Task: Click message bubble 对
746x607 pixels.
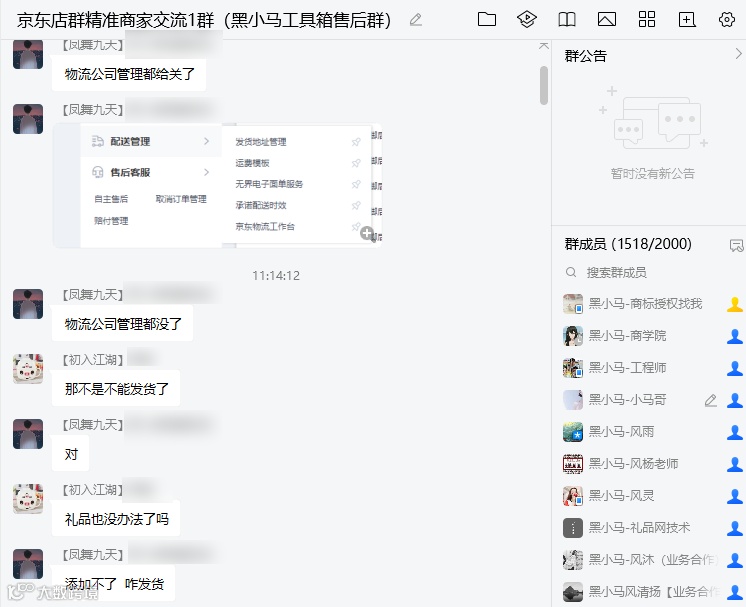Action: (x=71, y=454)
